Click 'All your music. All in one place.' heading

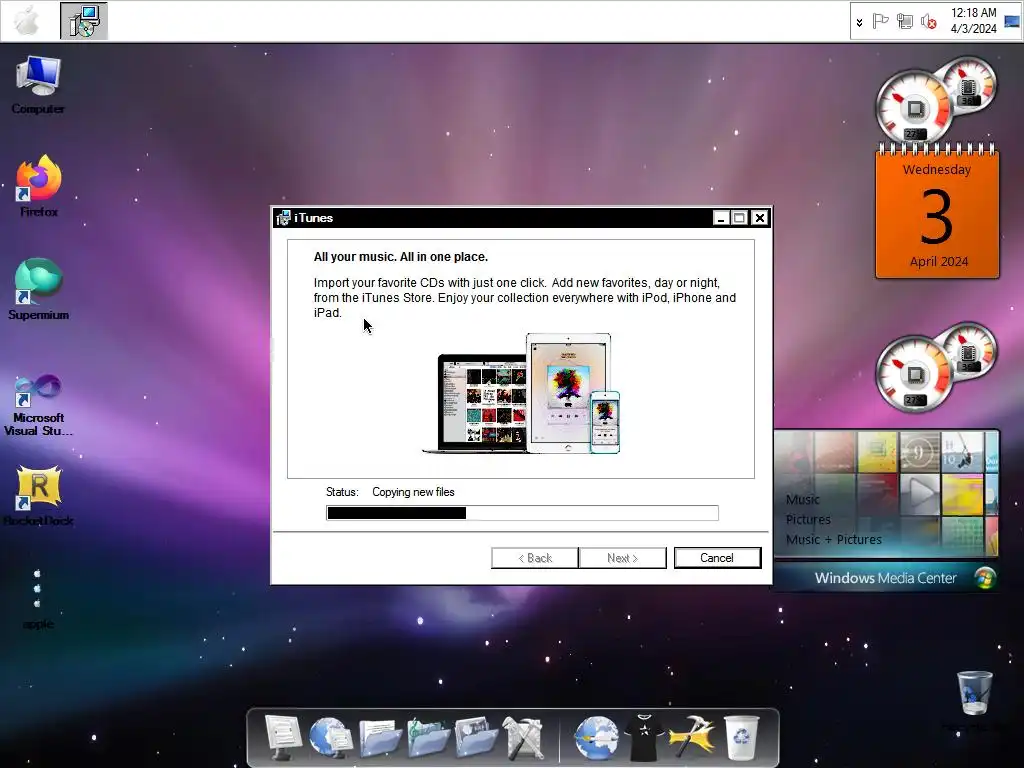click(x=400, y=257)
